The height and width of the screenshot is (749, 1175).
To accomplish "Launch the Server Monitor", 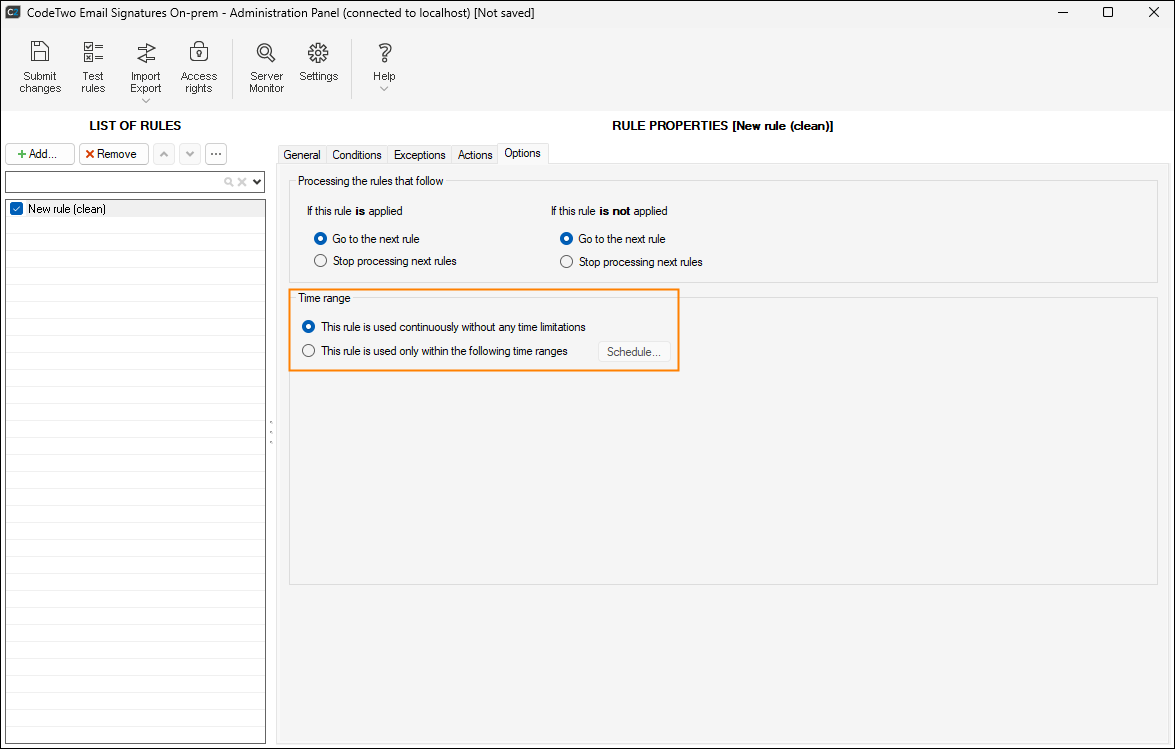I will [266, 53].
